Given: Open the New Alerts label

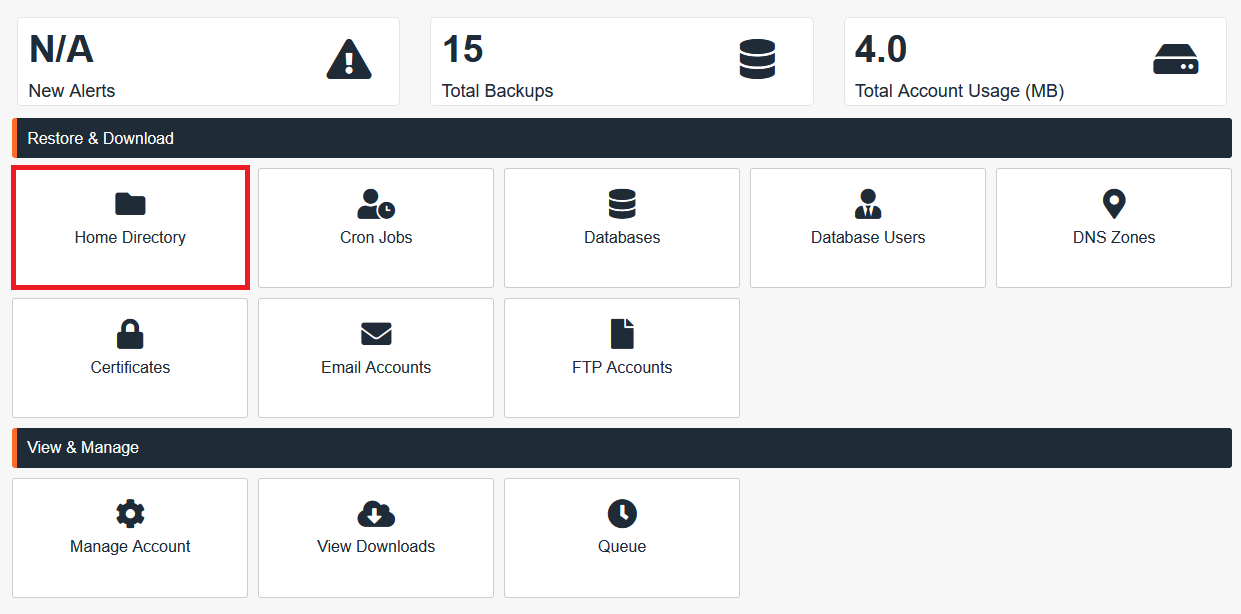Looking at the screenshot, I should click(x=72, y=91).
